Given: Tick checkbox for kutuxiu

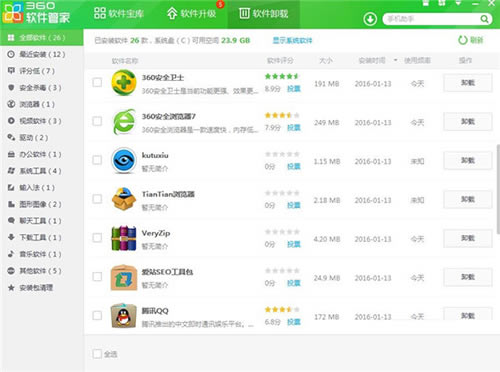Looking at the screenshot, I should pos(97,160).
